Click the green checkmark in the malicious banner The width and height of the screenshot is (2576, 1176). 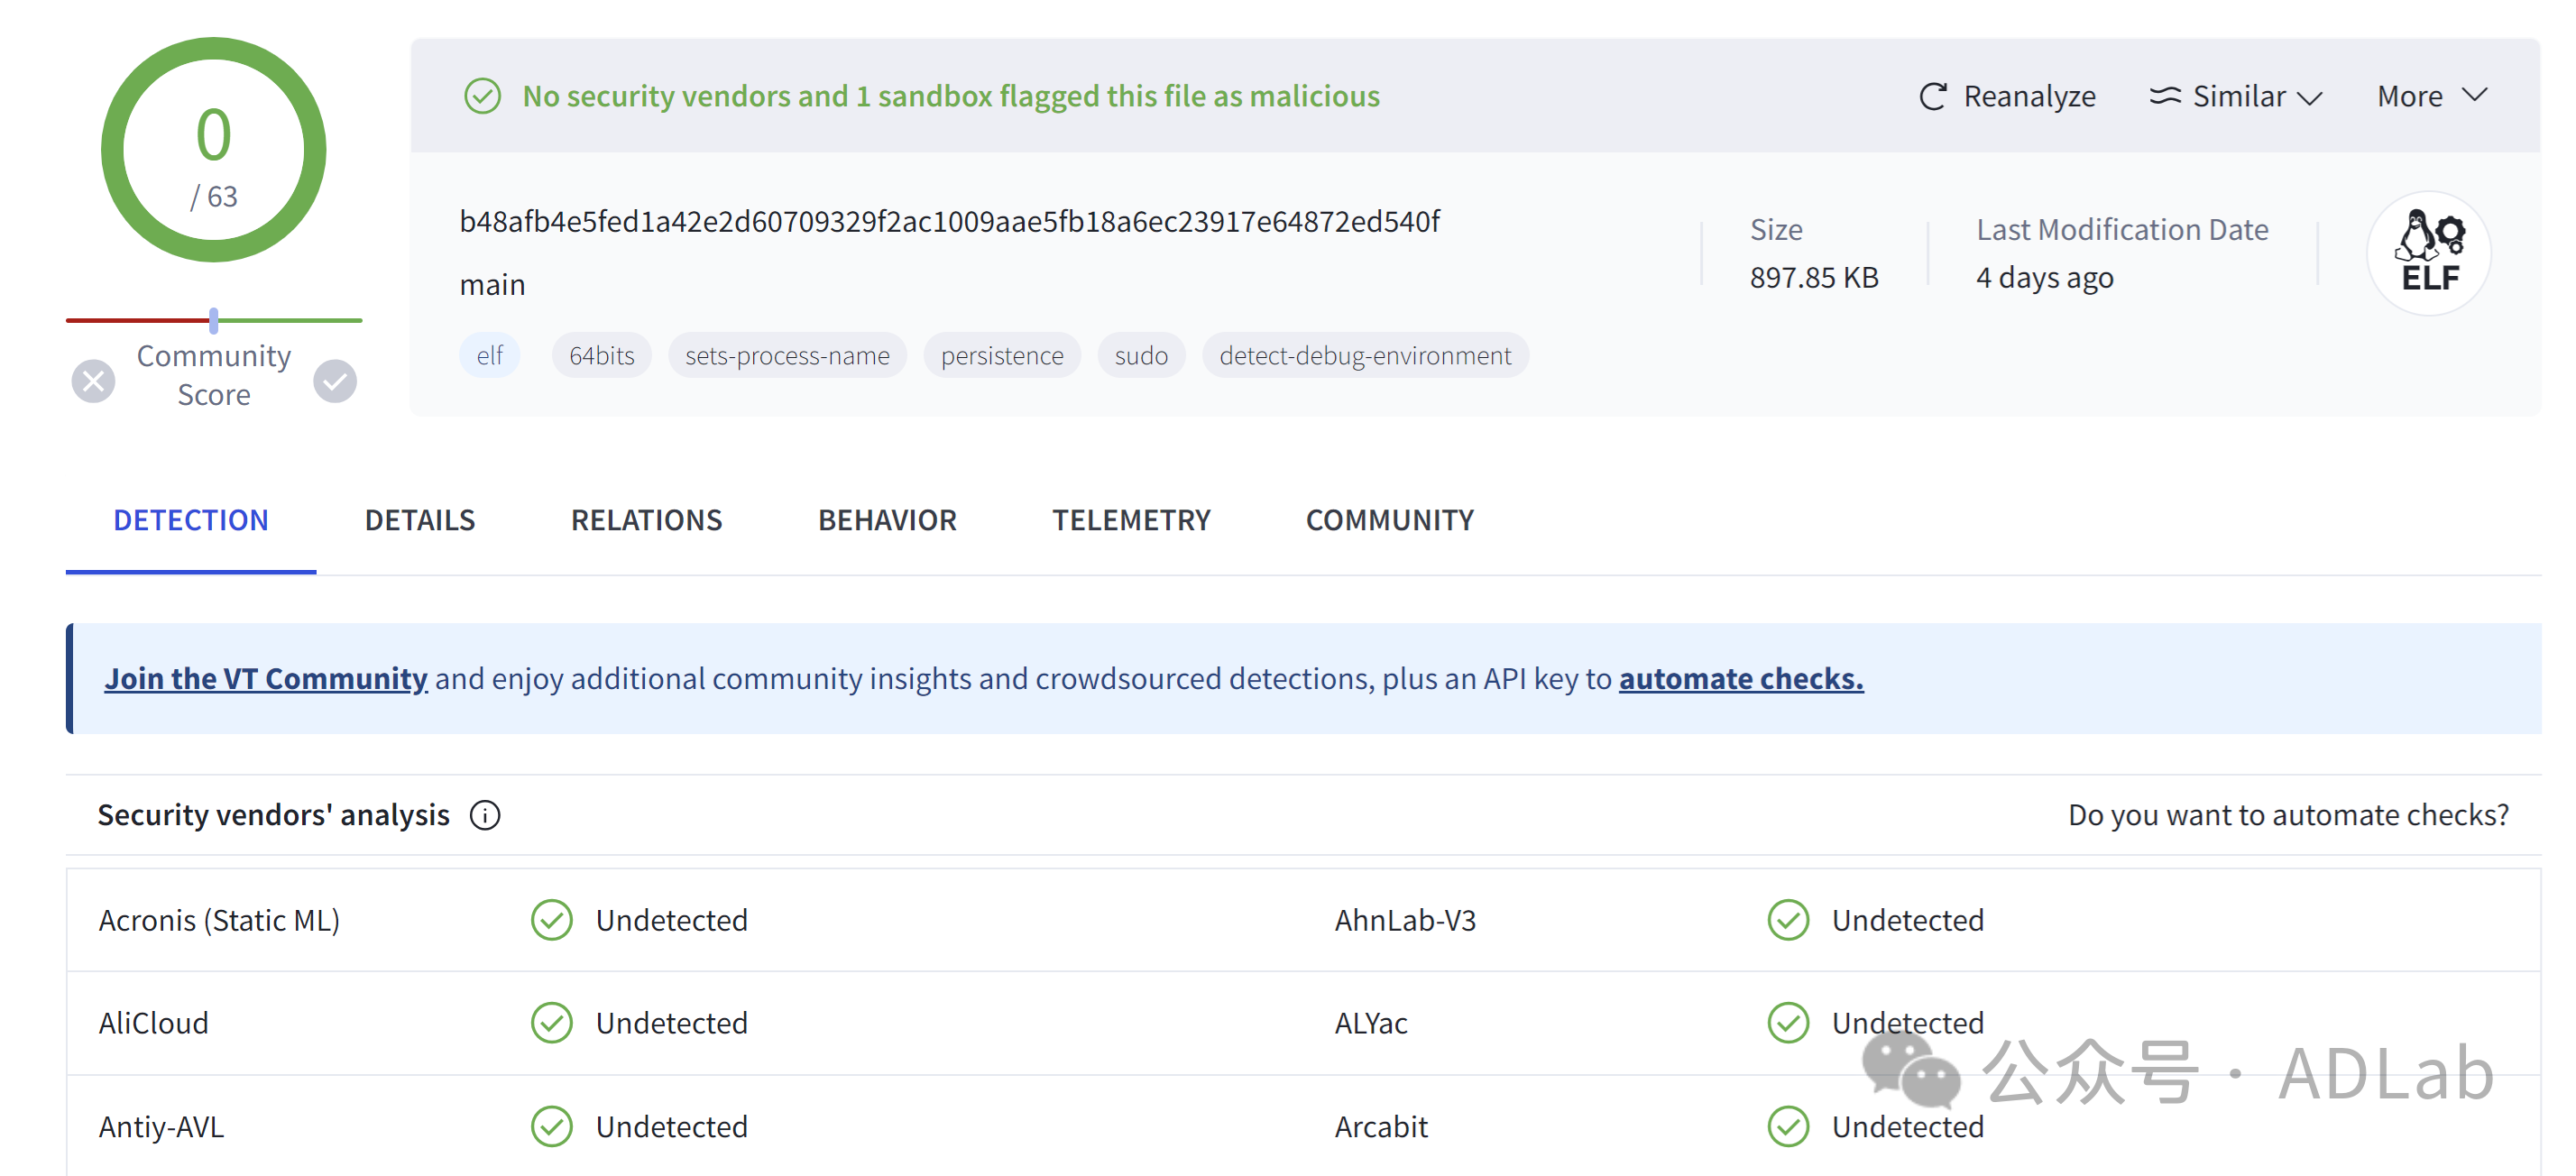482,96
